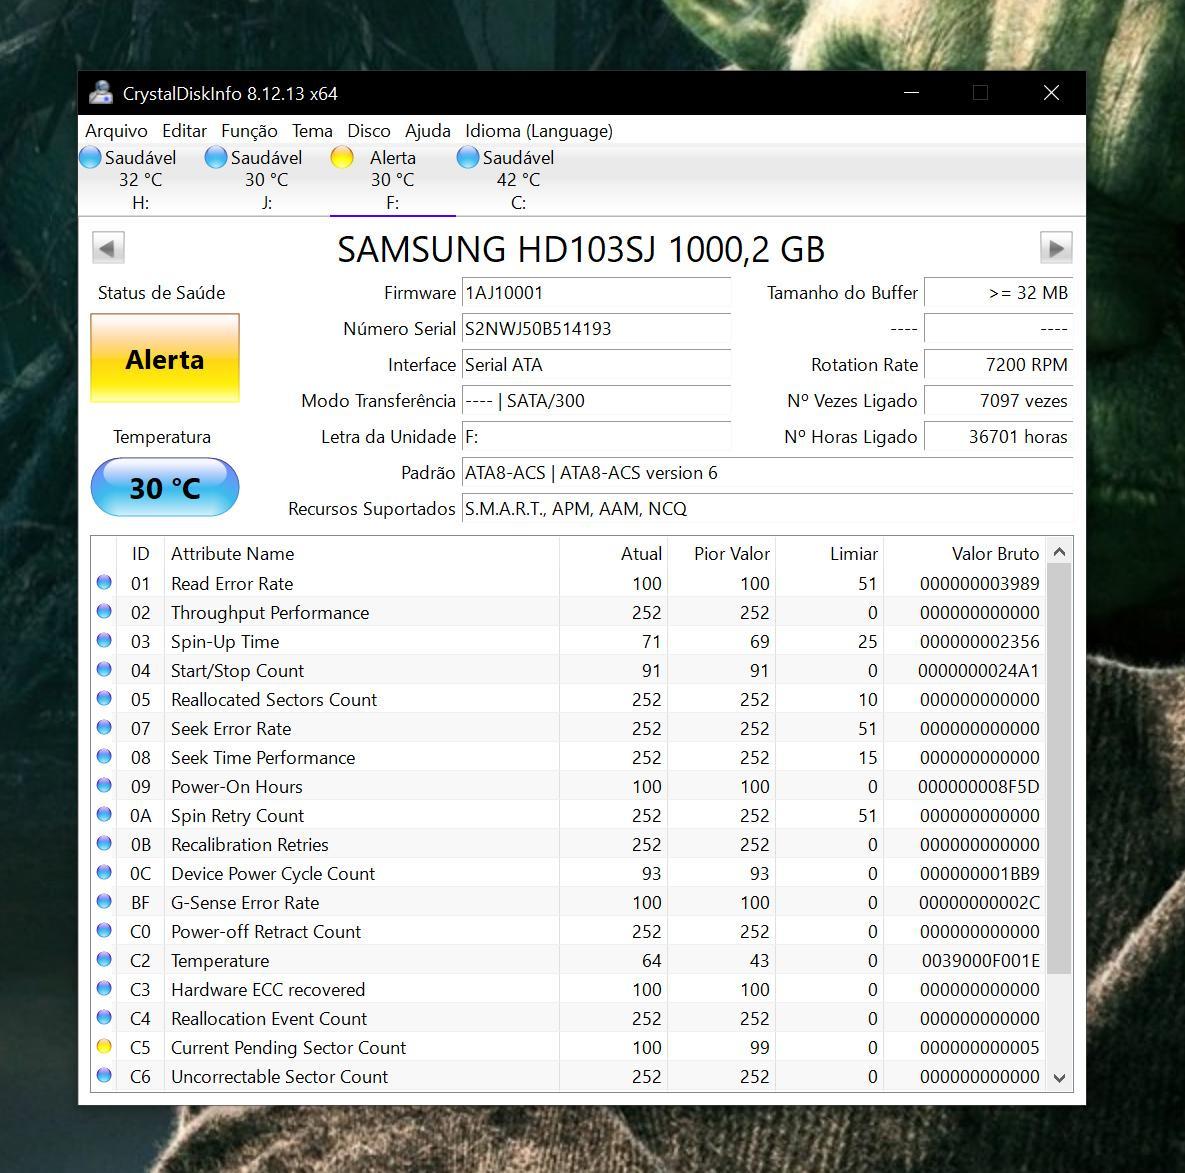
Task: Click status dot for Reallocated Sectors Count
Action: pos(104,698)
